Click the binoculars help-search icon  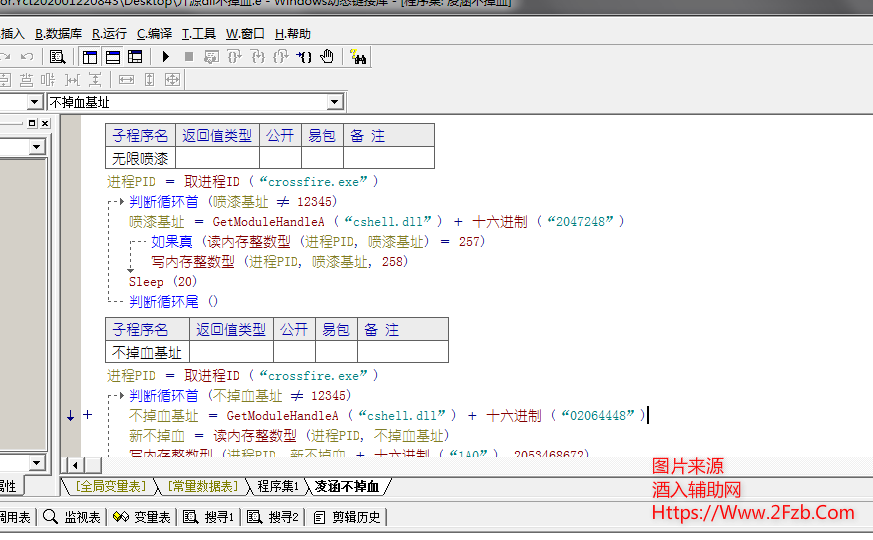(357, 57)
